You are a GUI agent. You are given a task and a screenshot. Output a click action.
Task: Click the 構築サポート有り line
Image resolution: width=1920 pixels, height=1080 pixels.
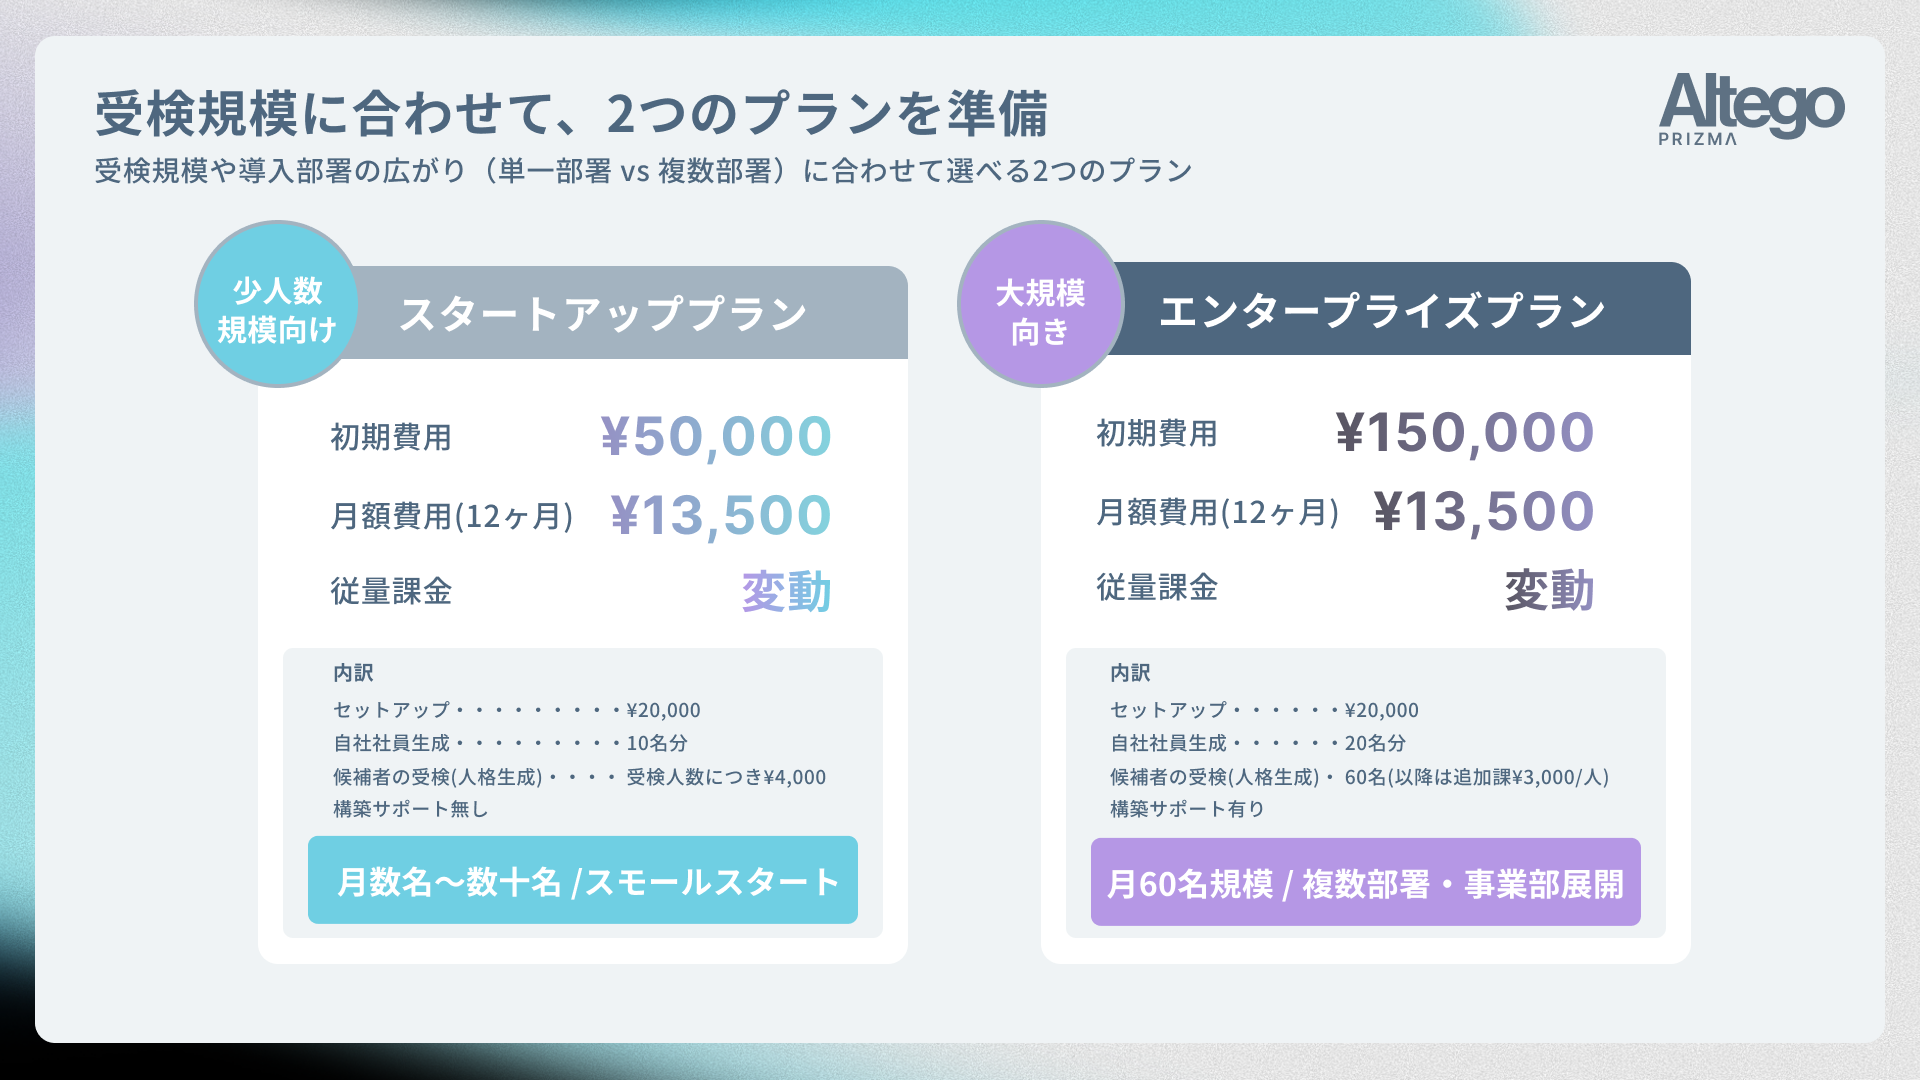(1188, 809)
